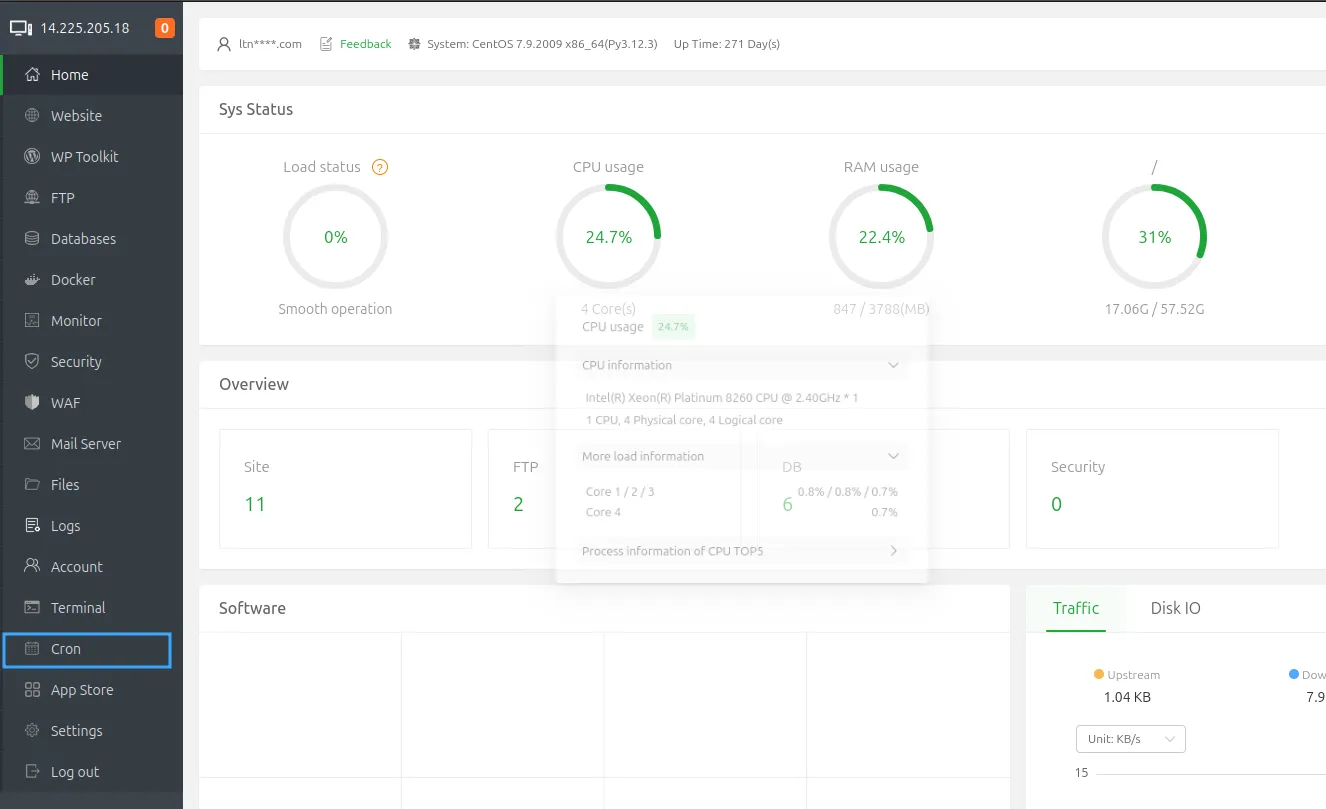Click the green 24.7% badge in CPU popup

[x=673, y=327]
